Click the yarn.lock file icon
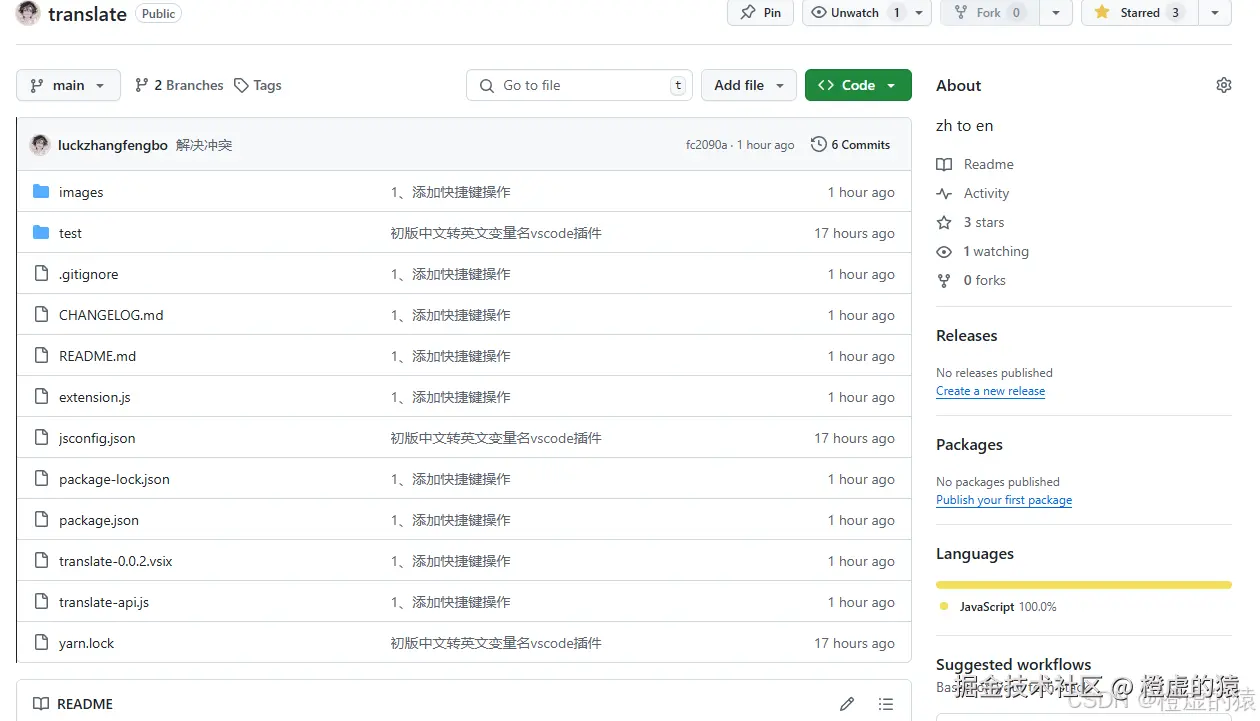The width and height of the screenshot is (1260, 721). coord(41,643)
